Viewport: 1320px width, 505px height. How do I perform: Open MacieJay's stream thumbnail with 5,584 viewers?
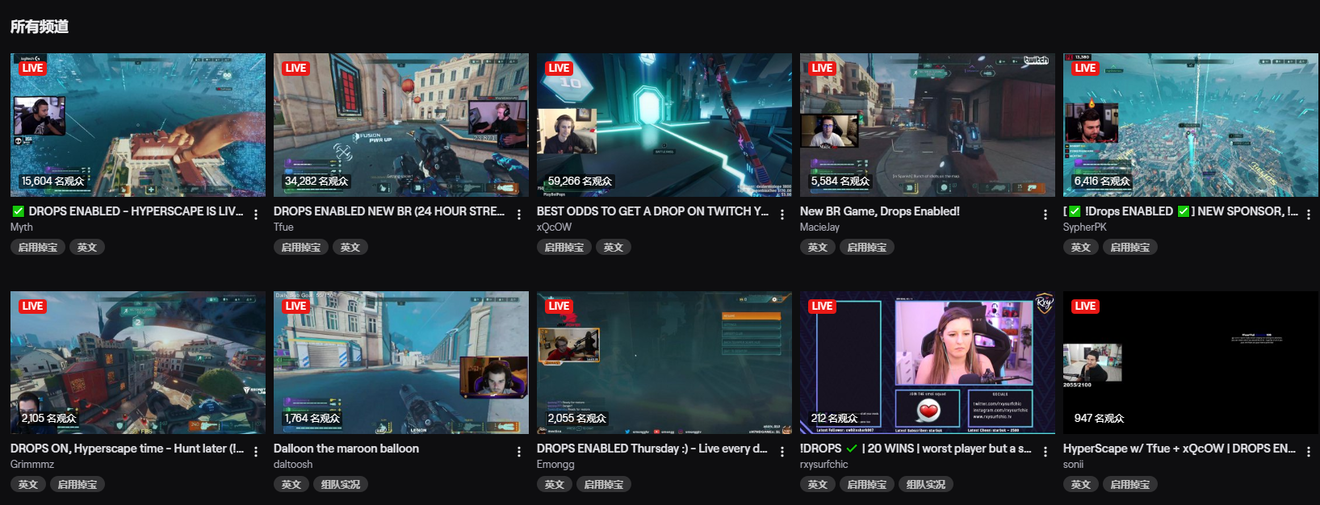coord(927,125)
